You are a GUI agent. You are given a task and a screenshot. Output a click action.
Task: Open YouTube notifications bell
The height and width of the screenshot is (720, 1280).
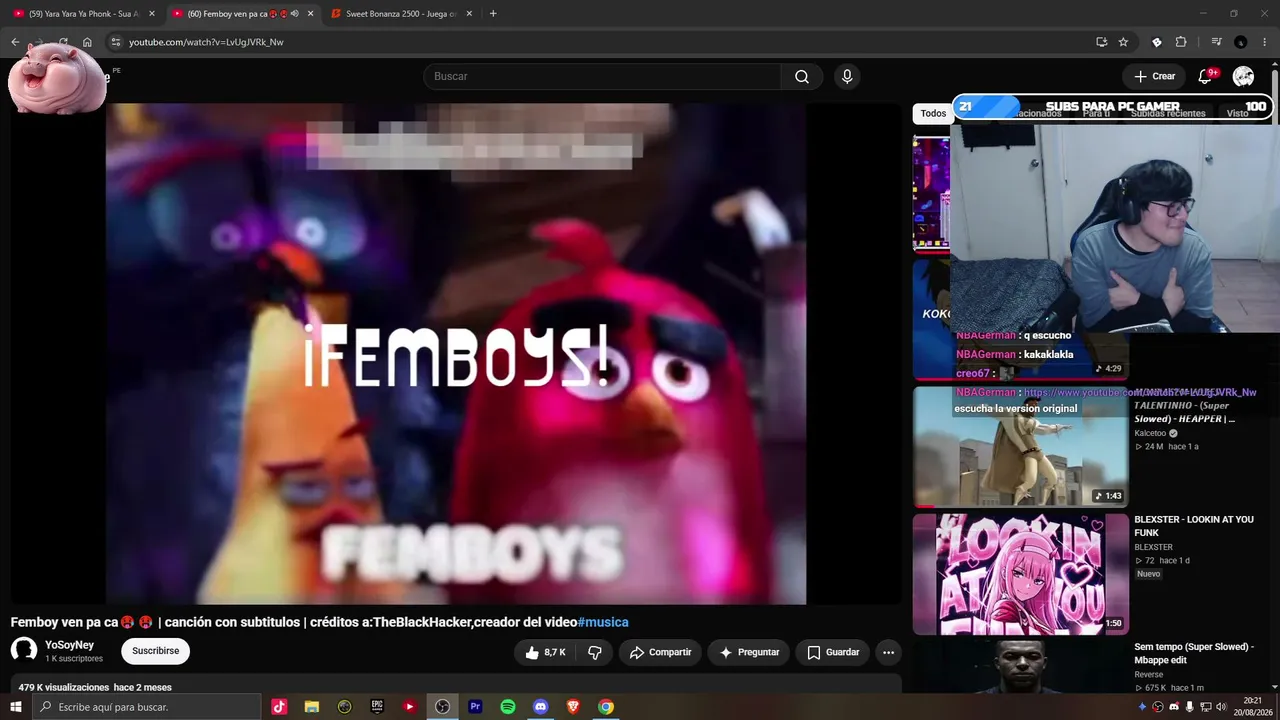(1205, 77)
